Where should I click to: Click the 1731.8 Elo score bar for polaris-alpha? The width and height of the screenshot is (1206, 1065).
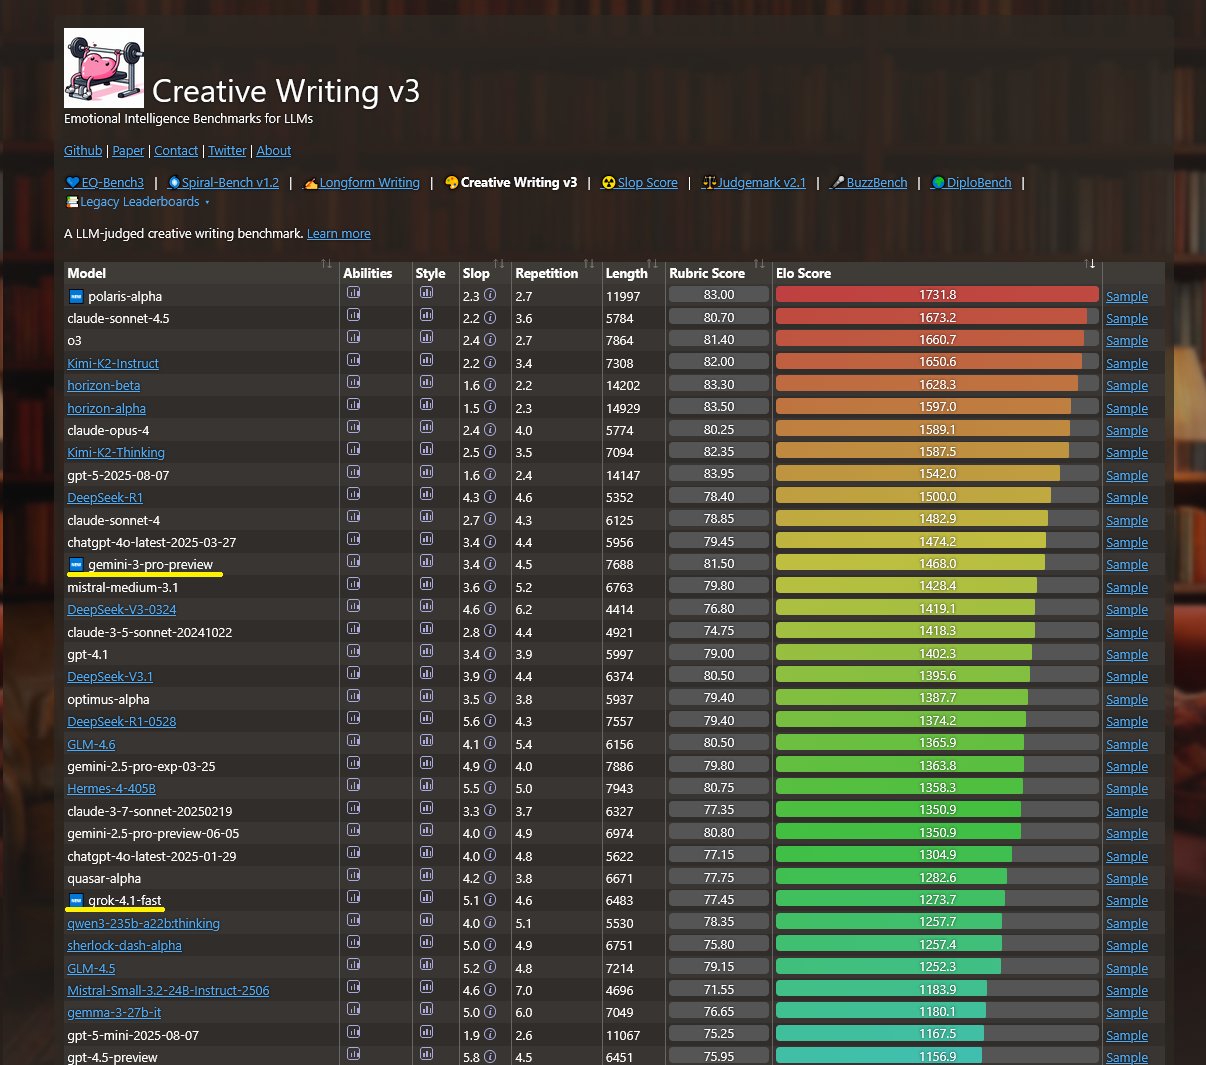[x=937, y=295]
